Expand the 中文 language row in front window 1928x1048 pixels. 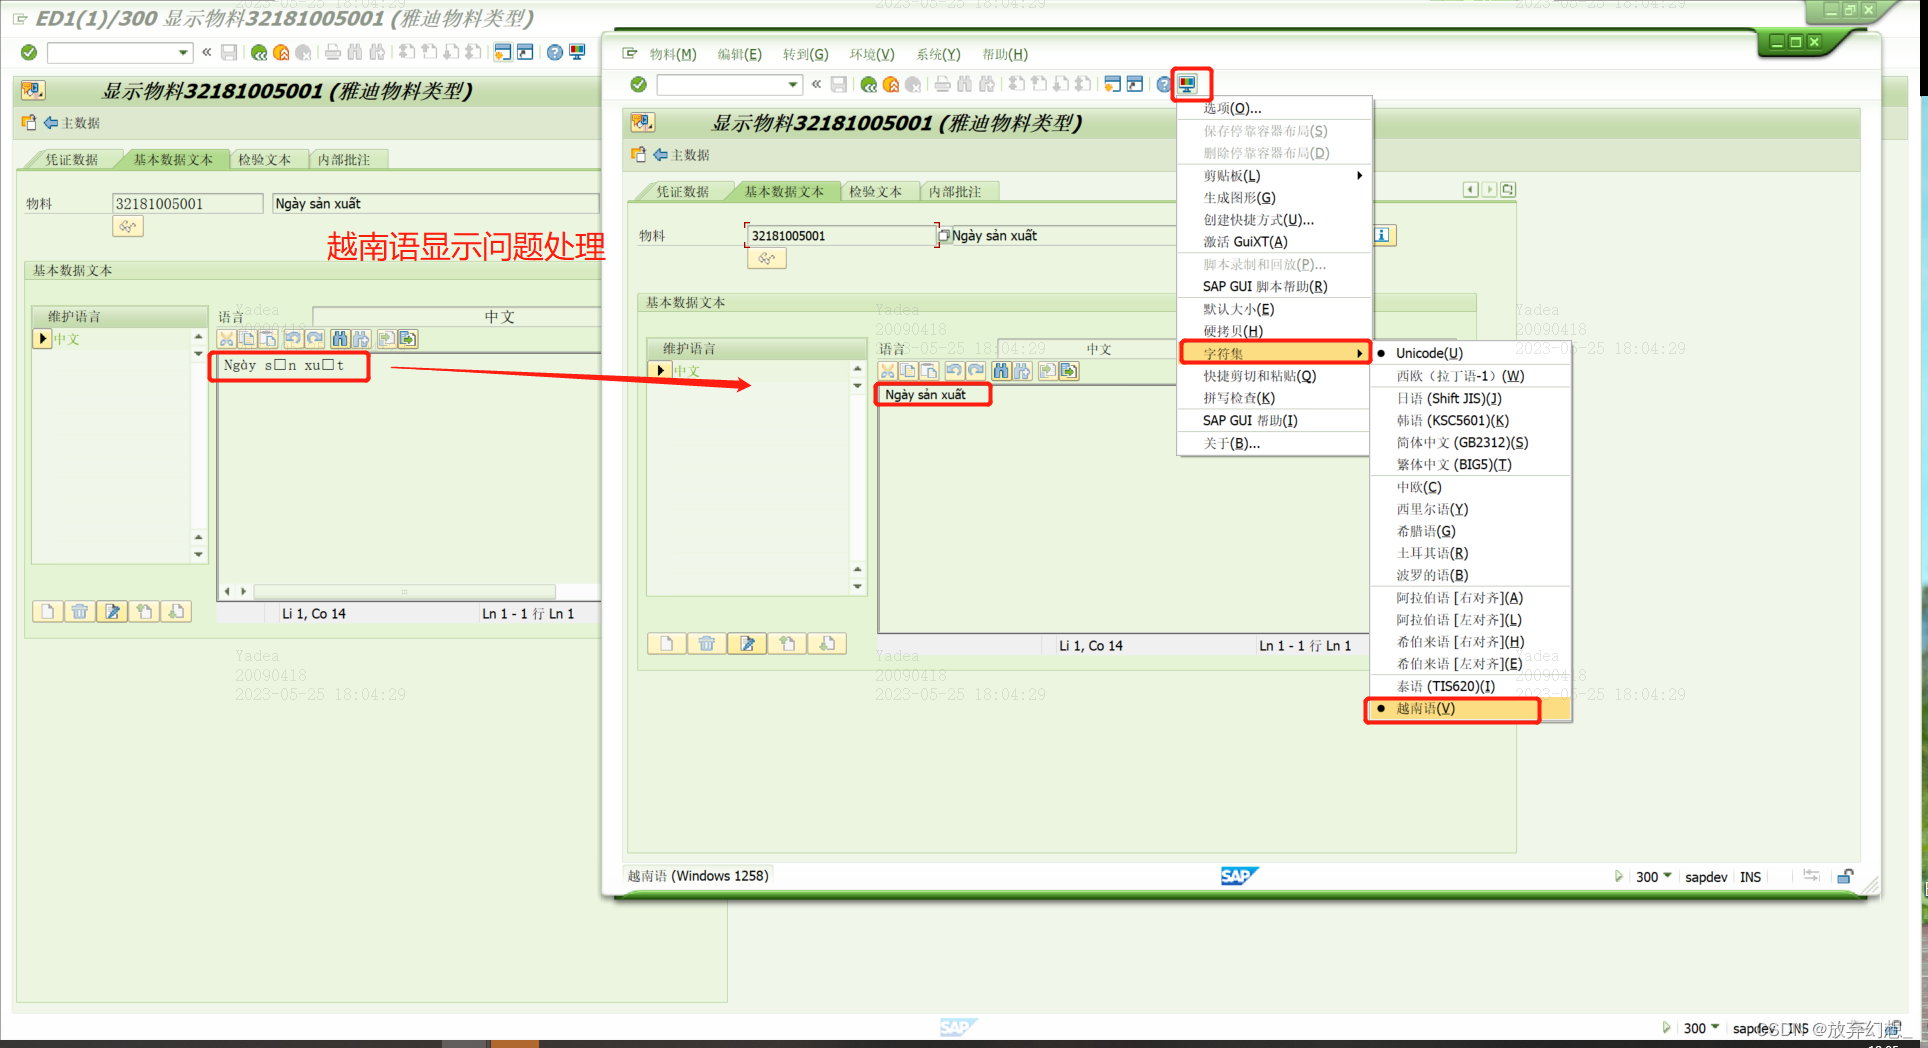[660, 371]
